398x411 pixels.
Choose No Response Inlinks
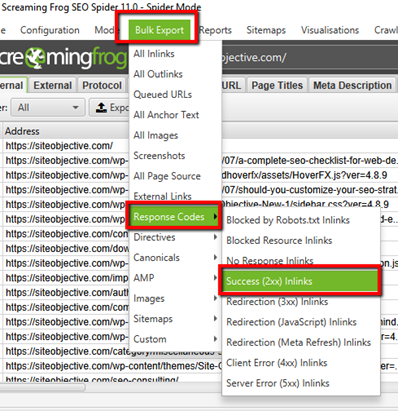click(301, 260)
